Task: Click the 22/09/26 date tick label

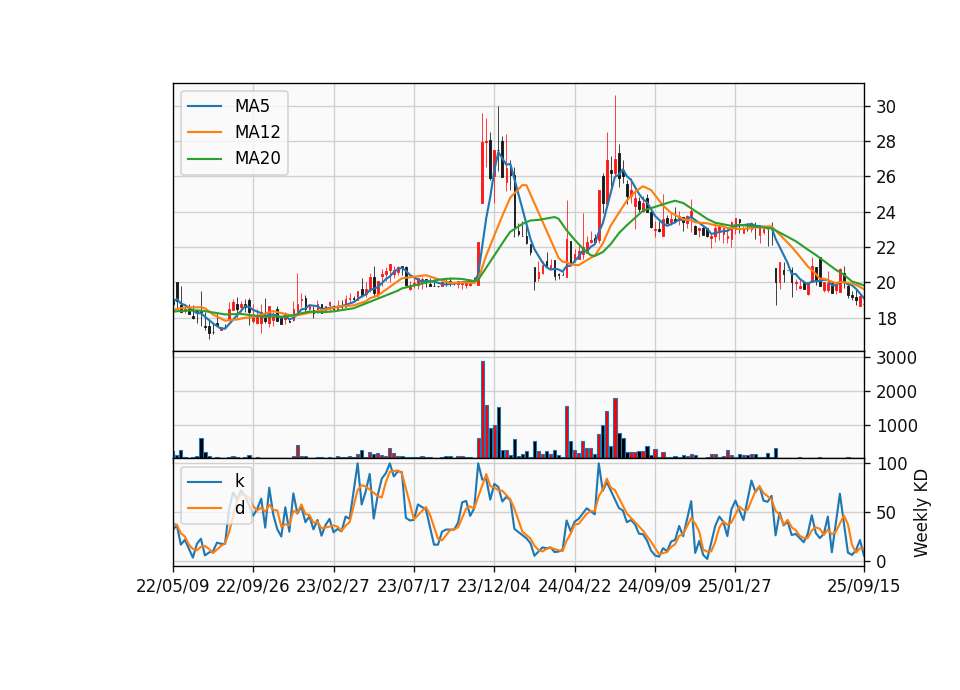Action: click(x=253, y=586)
